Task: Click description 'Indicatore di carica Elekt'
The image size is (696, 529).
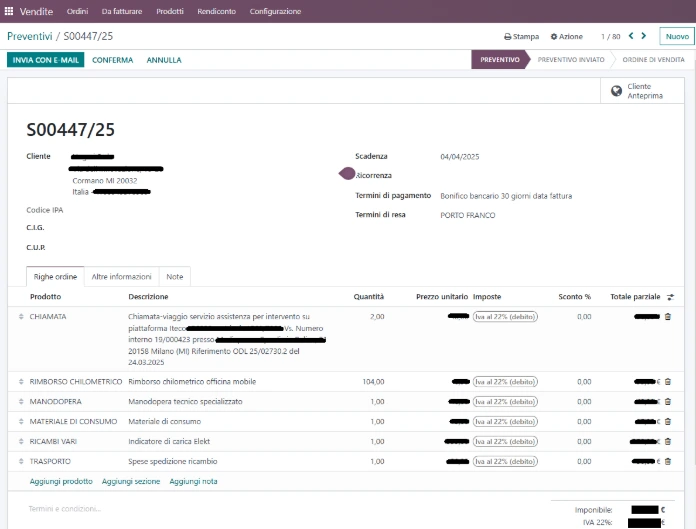Action: point(169,442)
